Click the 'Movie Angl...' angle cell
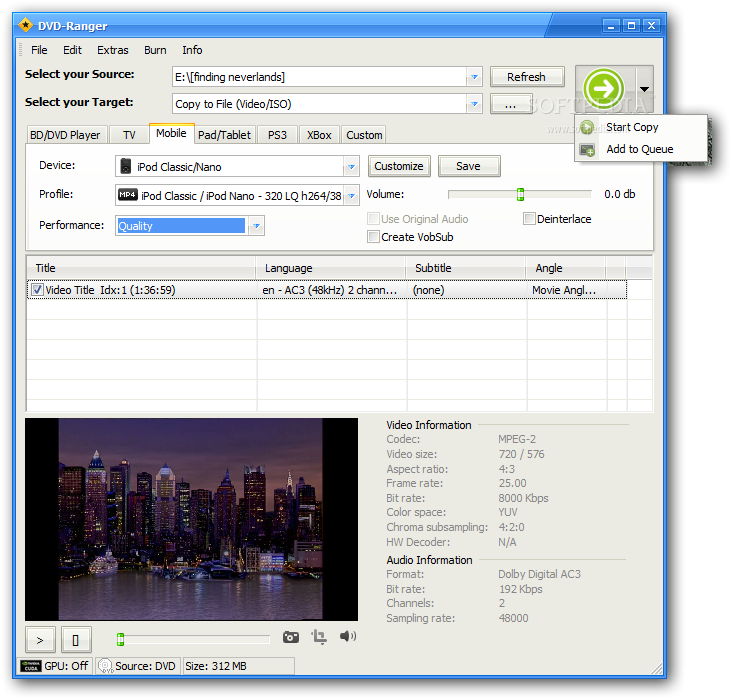 (567, 290)
